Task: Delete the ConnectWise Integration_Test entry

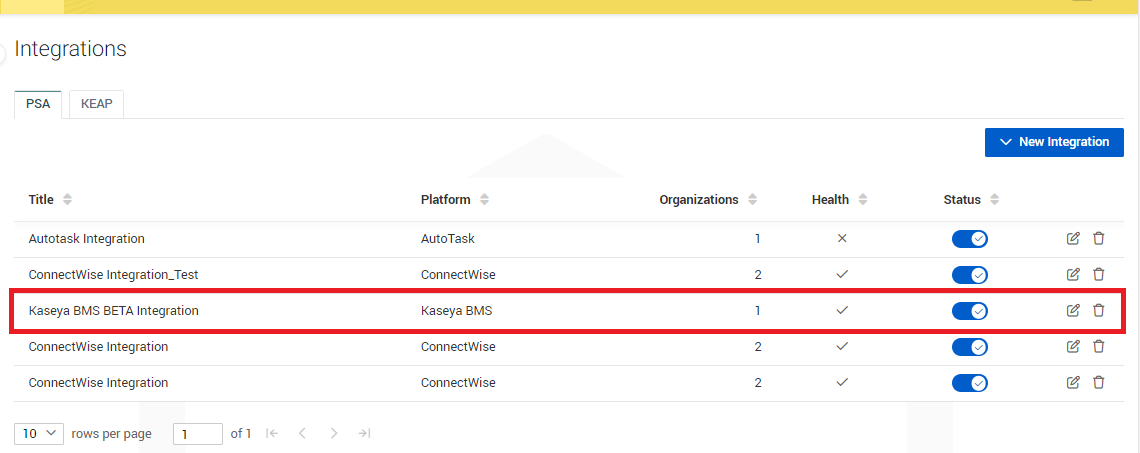Action: [1098, 275]
